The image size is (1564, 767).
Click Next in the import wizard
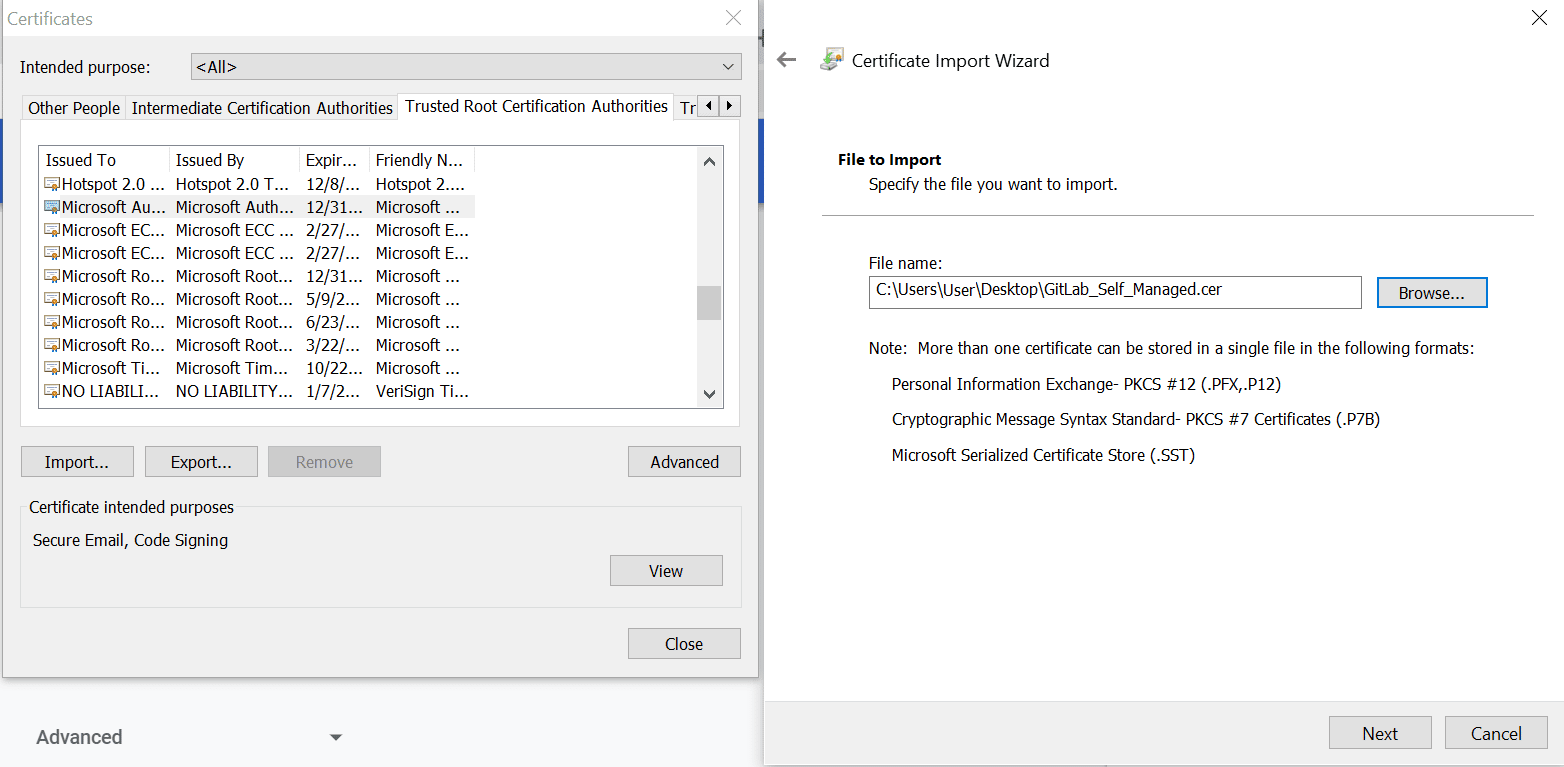(x=1379, y=733)
